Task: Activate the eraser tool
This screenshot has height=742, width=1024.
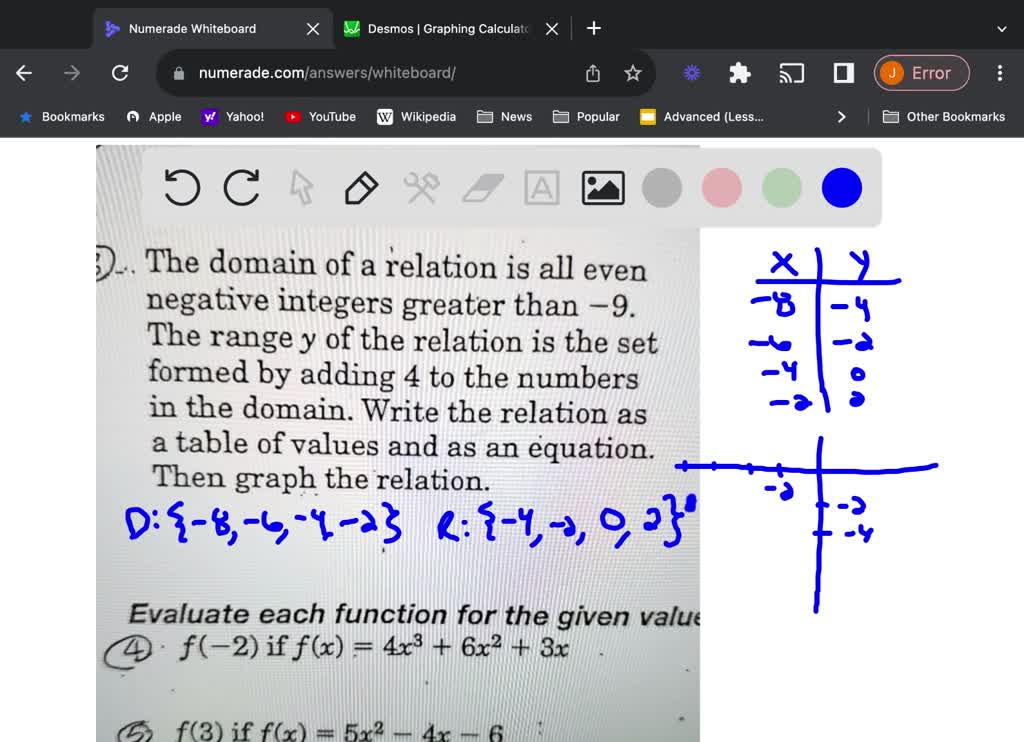Action: click(481, 188)
